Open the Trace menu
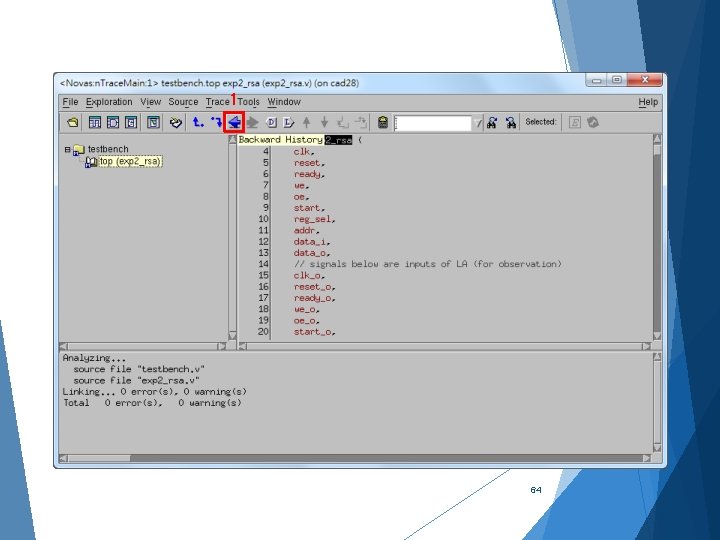The height and width of the screenshot is (540, 720). click(x=217, y=102)
